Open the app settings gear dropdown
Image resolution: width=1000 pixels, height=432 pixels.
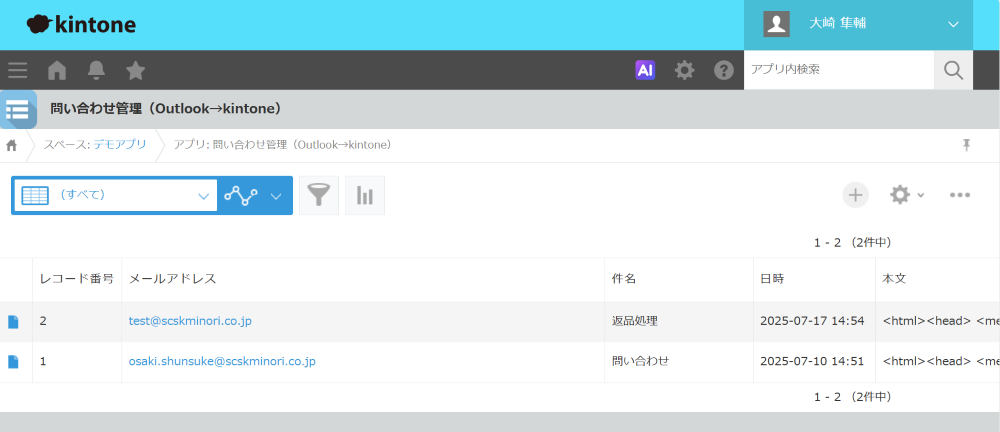click(x=906, y=195)
